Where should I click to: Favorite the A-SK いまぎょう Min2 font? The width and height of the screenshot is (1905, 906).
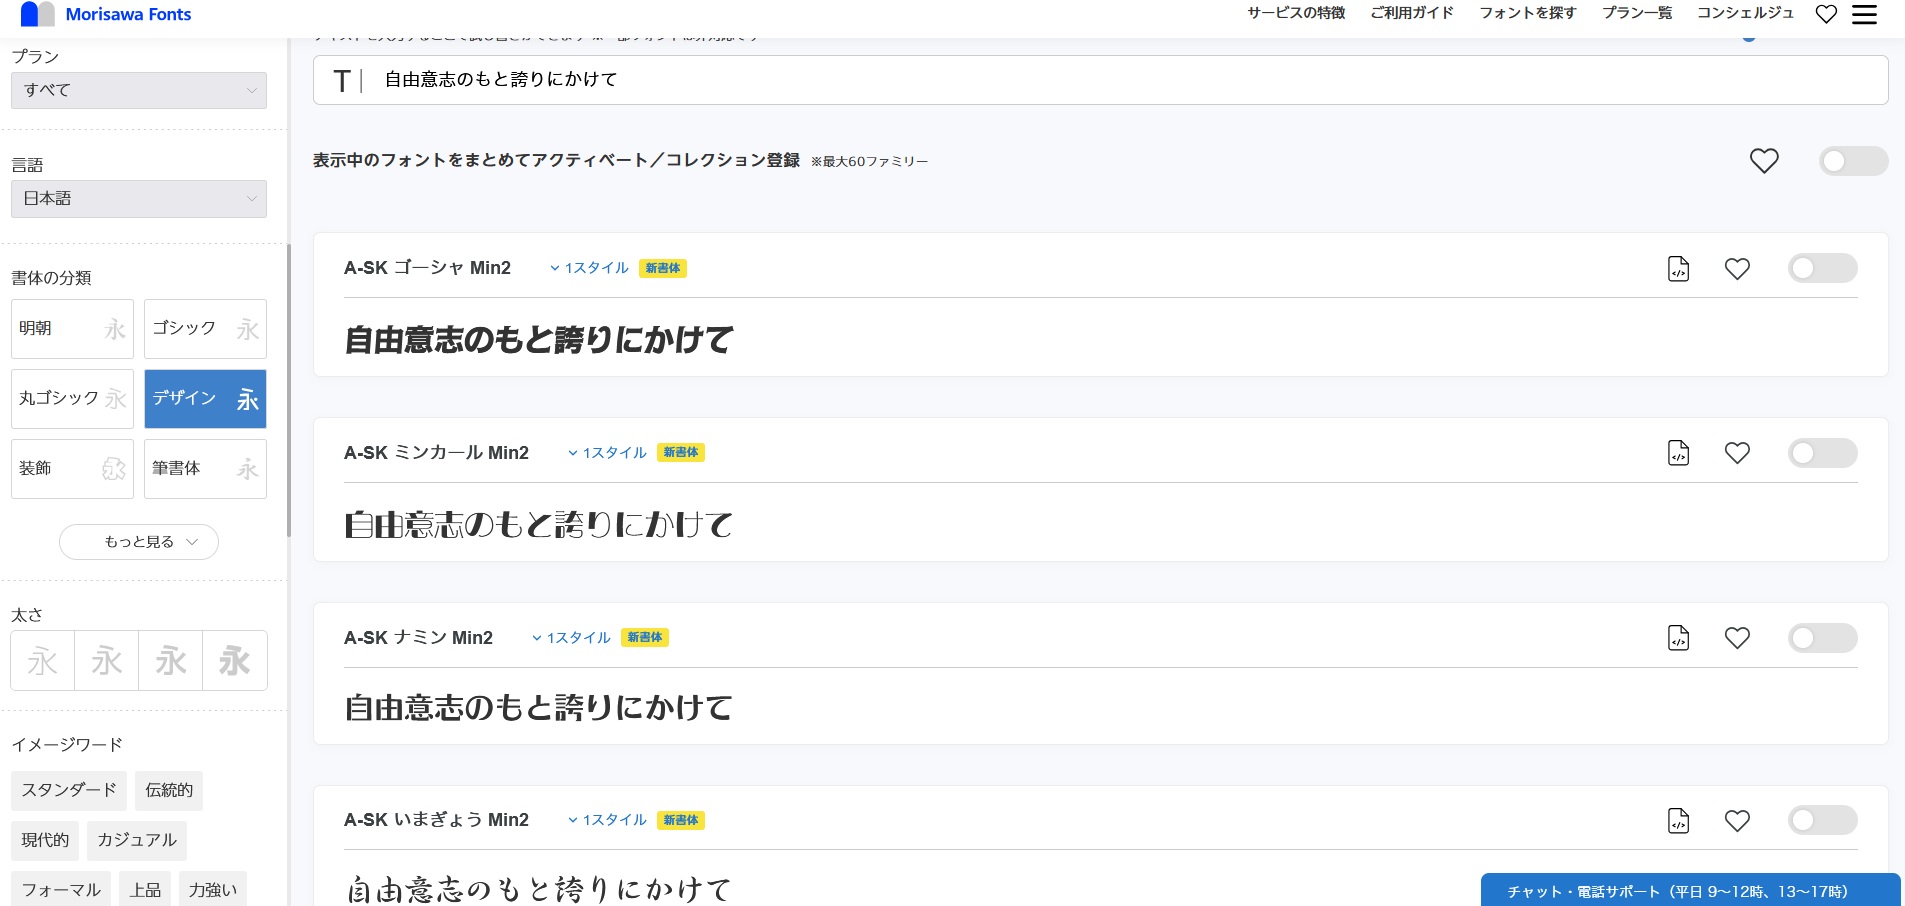1737,821
